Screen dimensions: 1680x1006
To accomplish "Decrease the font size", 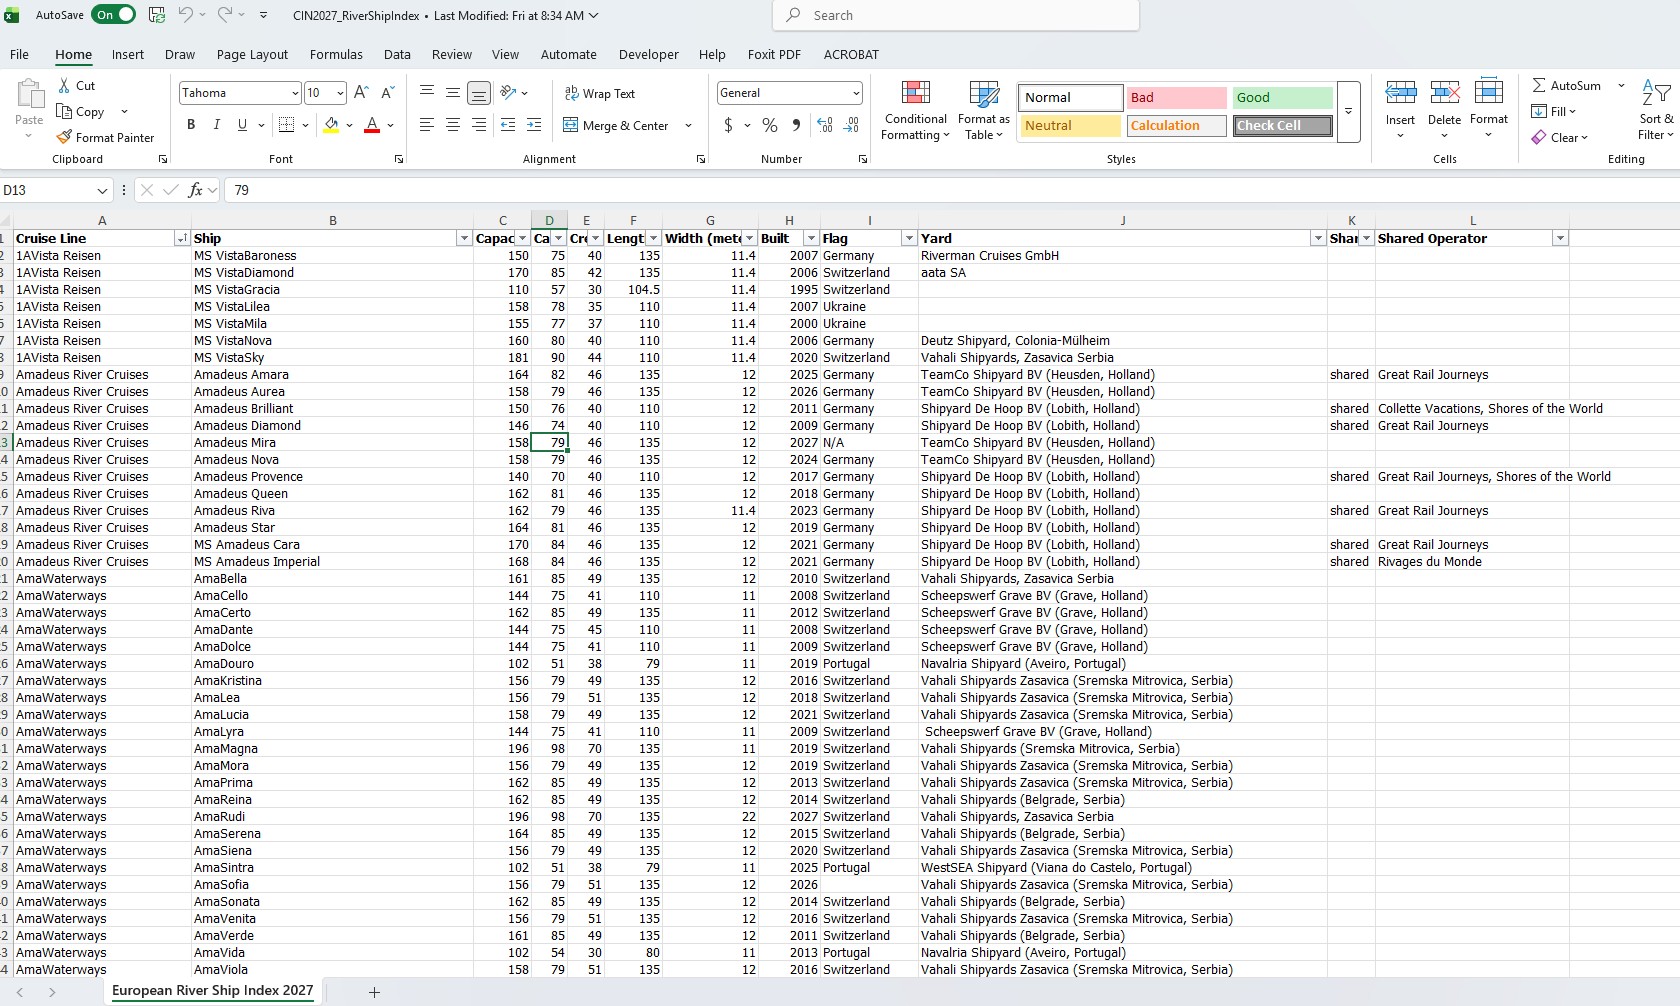I will 388,93.
